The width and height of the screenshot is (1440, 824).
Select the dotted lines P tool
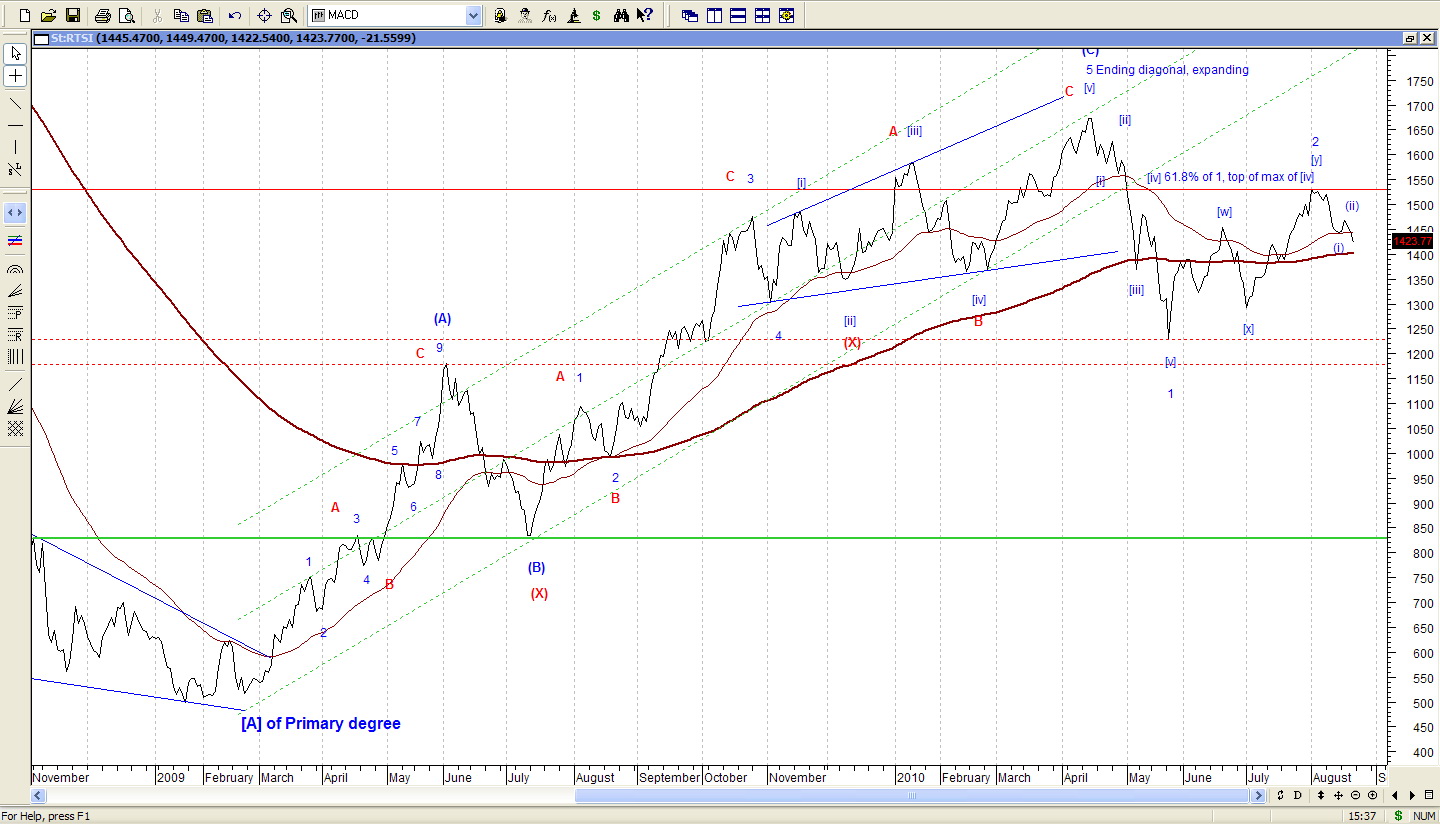[15, 313]
